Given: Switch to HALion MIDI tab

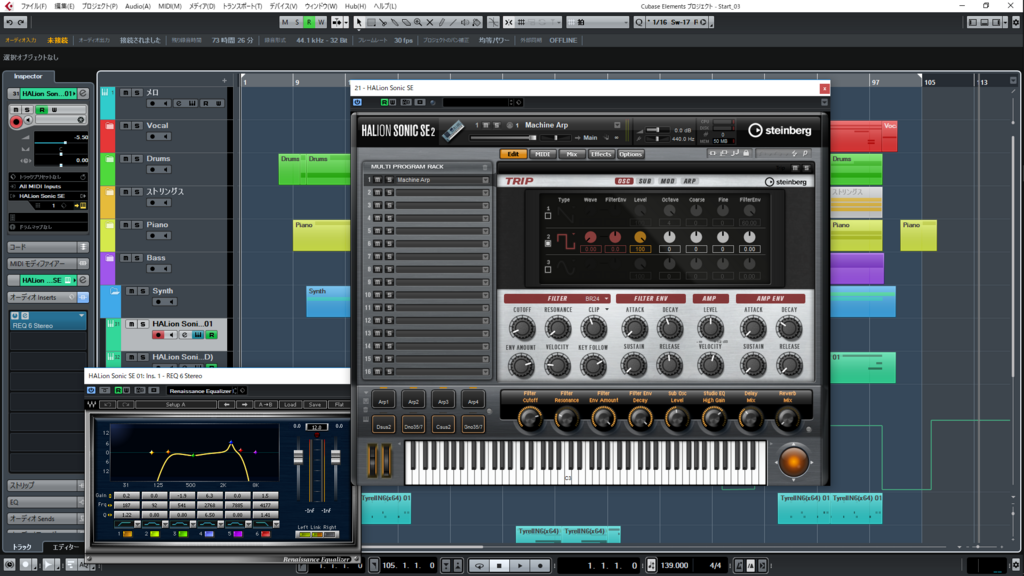Looking at the screenshot, I should (543, 154).
